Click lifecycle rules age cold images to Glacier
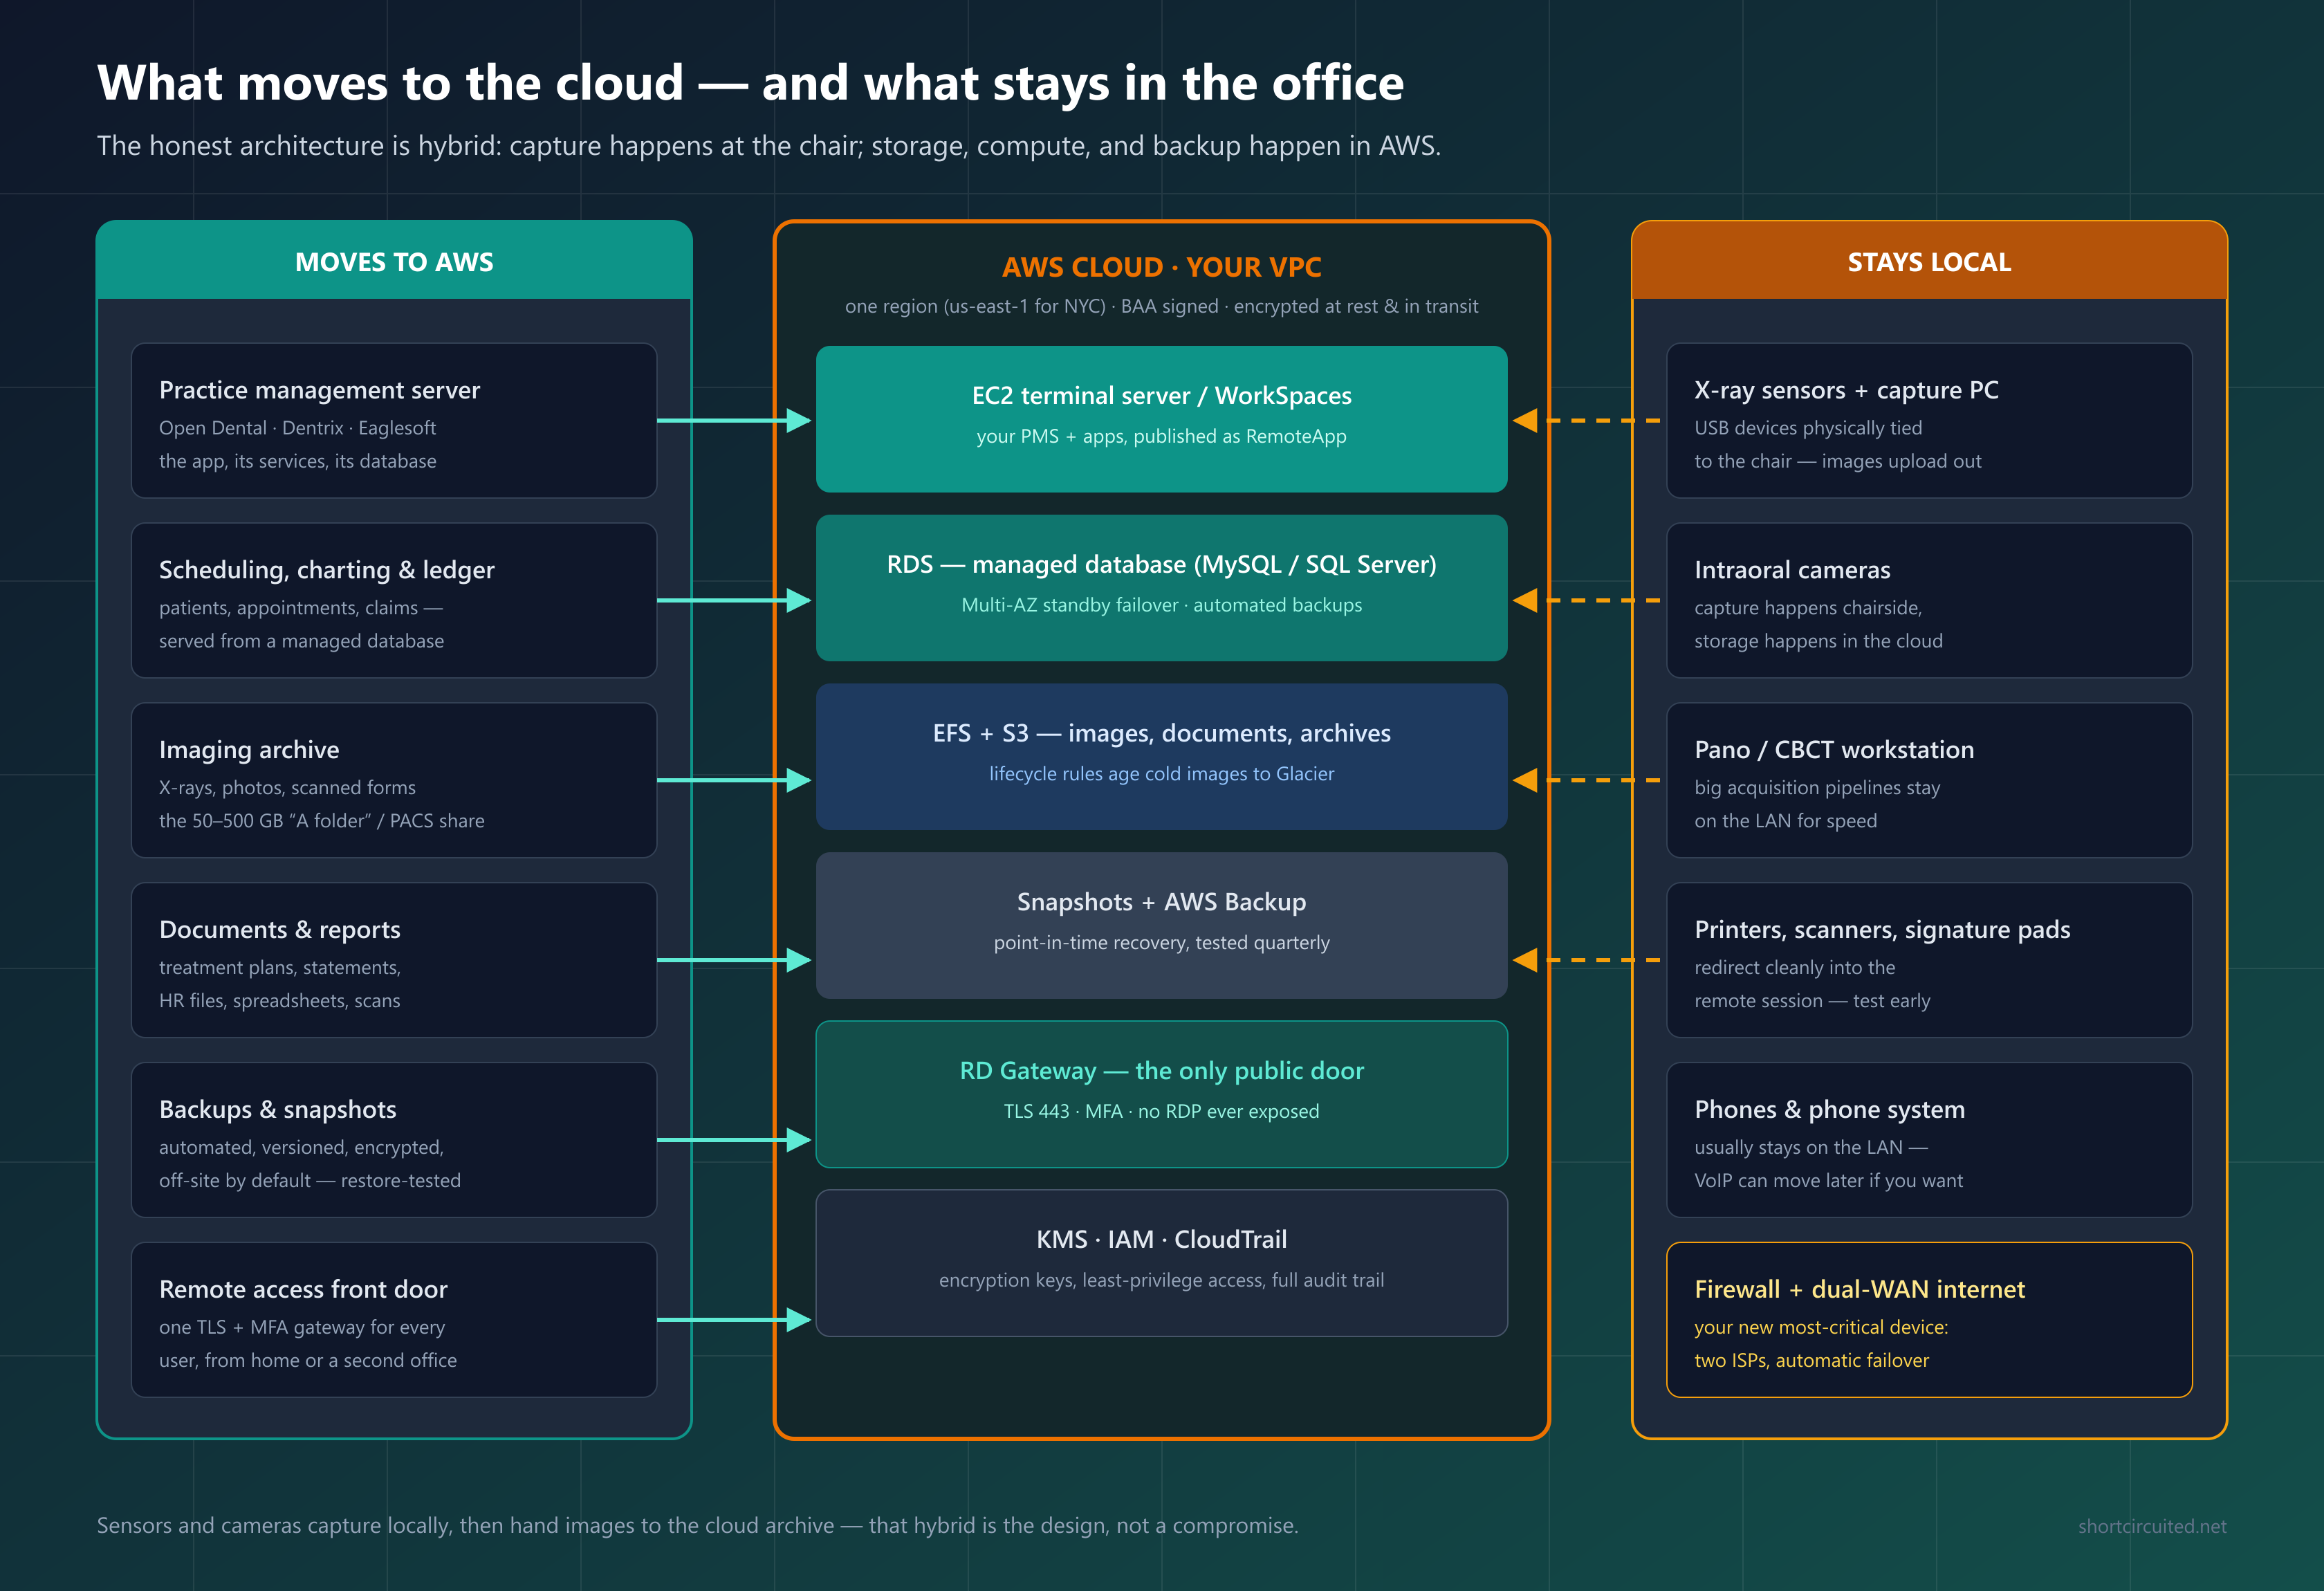The height and width of the screenshot is (1591, 2324). pos(1161,774)
